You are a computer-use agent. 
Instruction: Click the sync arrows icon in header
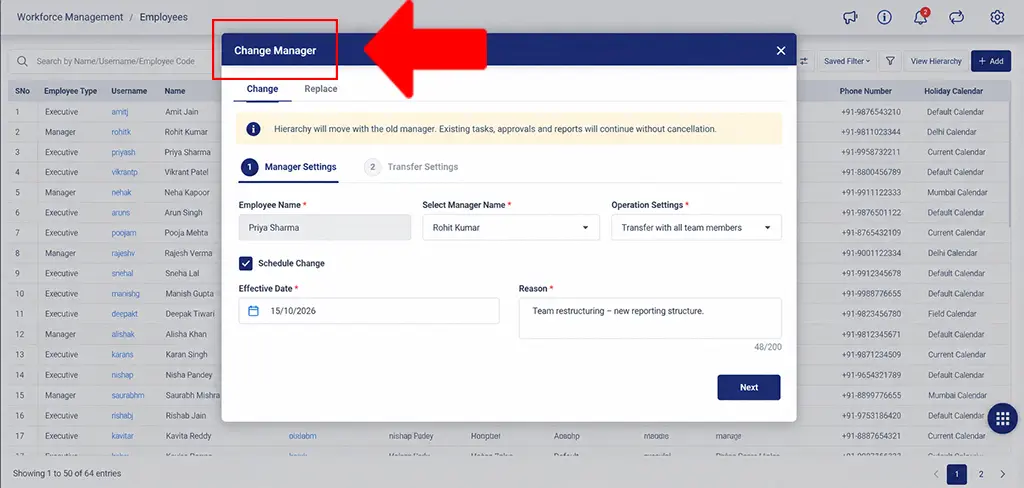(957, 18)
